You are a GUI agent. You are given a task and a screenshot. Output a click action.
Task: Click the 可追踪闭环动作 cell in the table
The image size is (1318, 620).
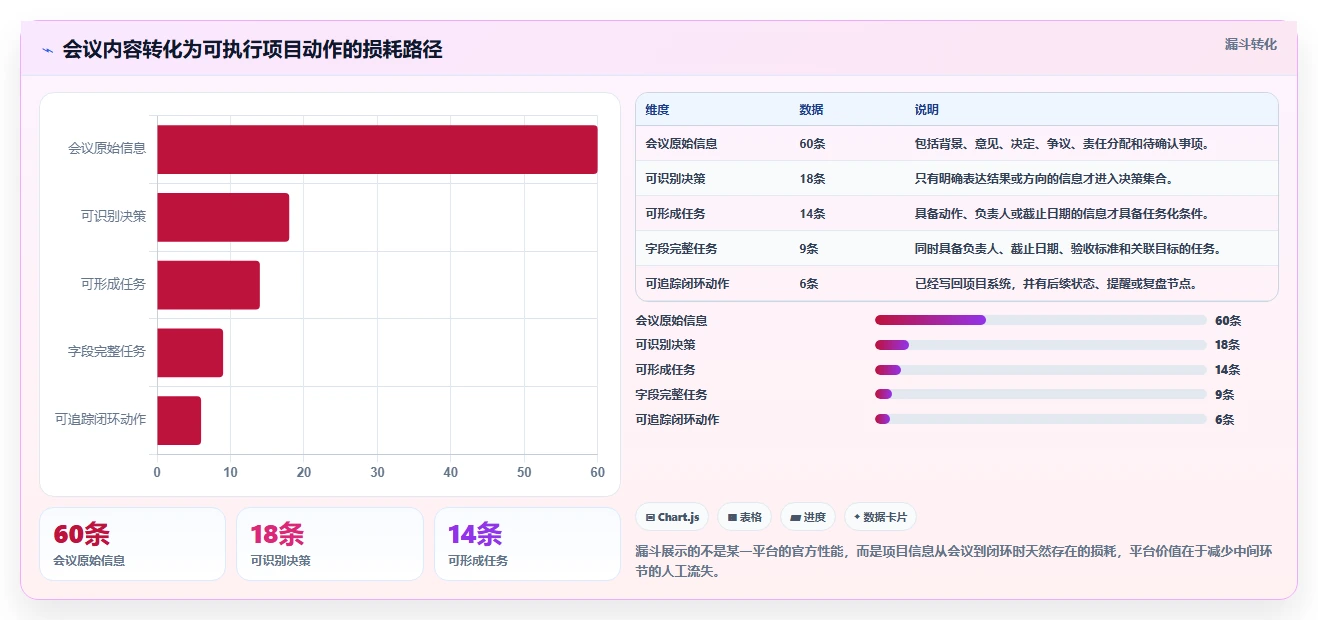click(x=687, y=284)
